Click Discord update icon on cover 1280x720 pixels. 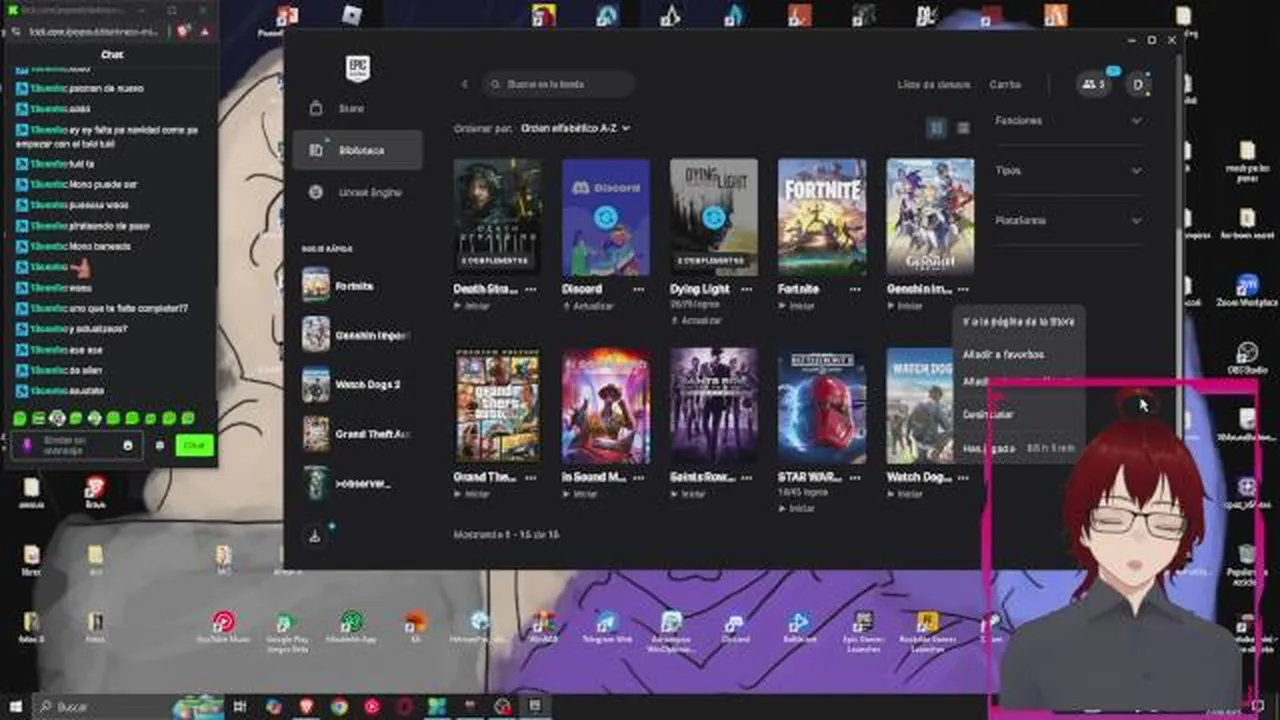click(x=605, y=216)
